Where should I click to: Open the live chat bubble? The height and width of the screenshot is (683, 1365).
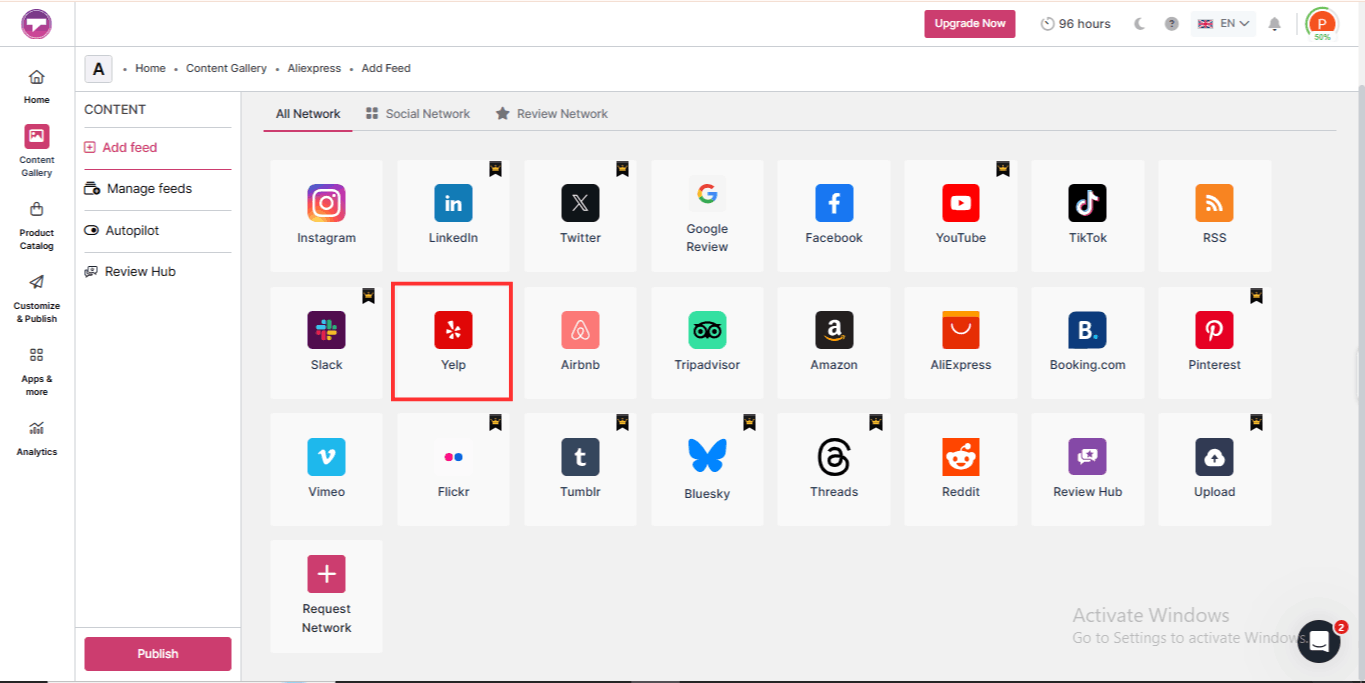click(x=1319, y=641)
